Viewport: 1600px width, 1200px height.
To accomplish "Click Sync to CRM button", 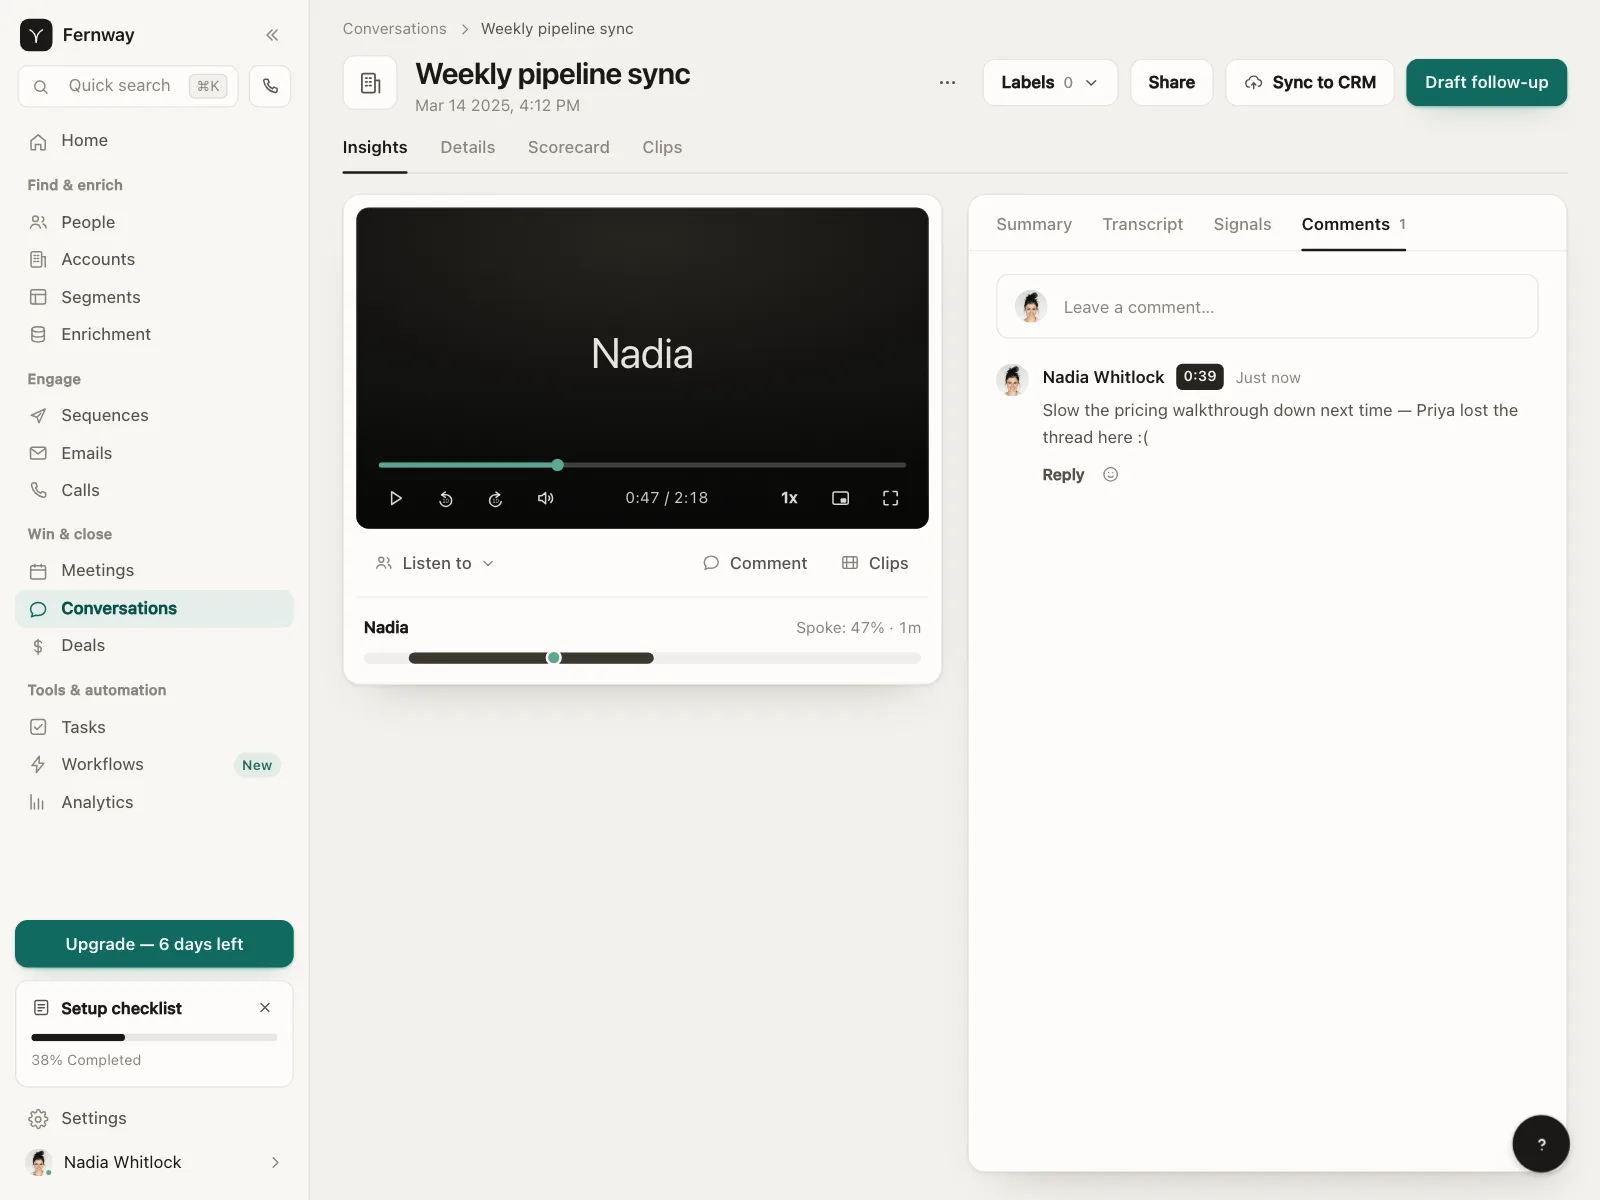I will [1310, 83].
